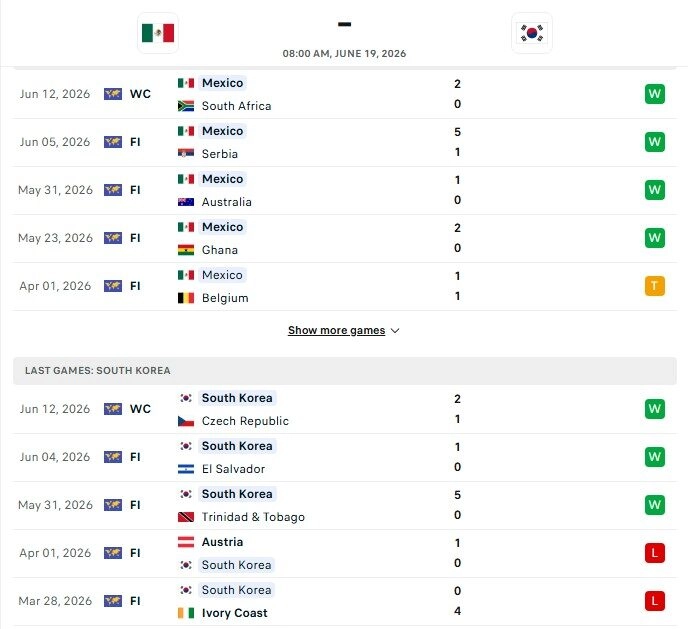The image size is (688, 629).
Task: Click the Mexico team flag in the header
Action: 158,33
